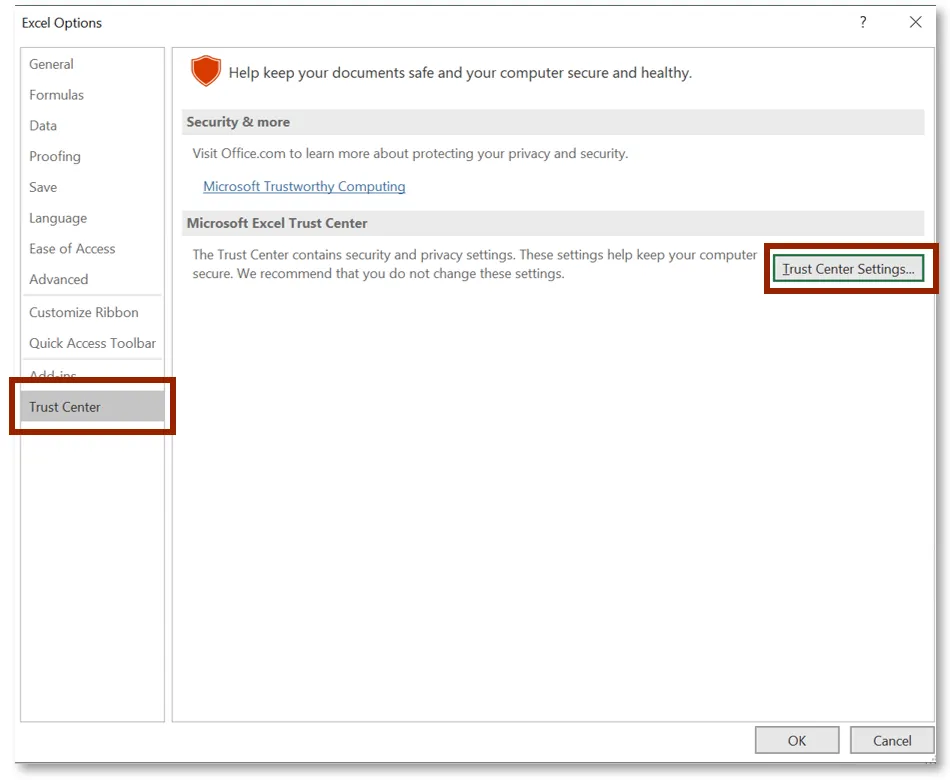
Task: Click the Excel Options title bar
Action: click(400, 22)
